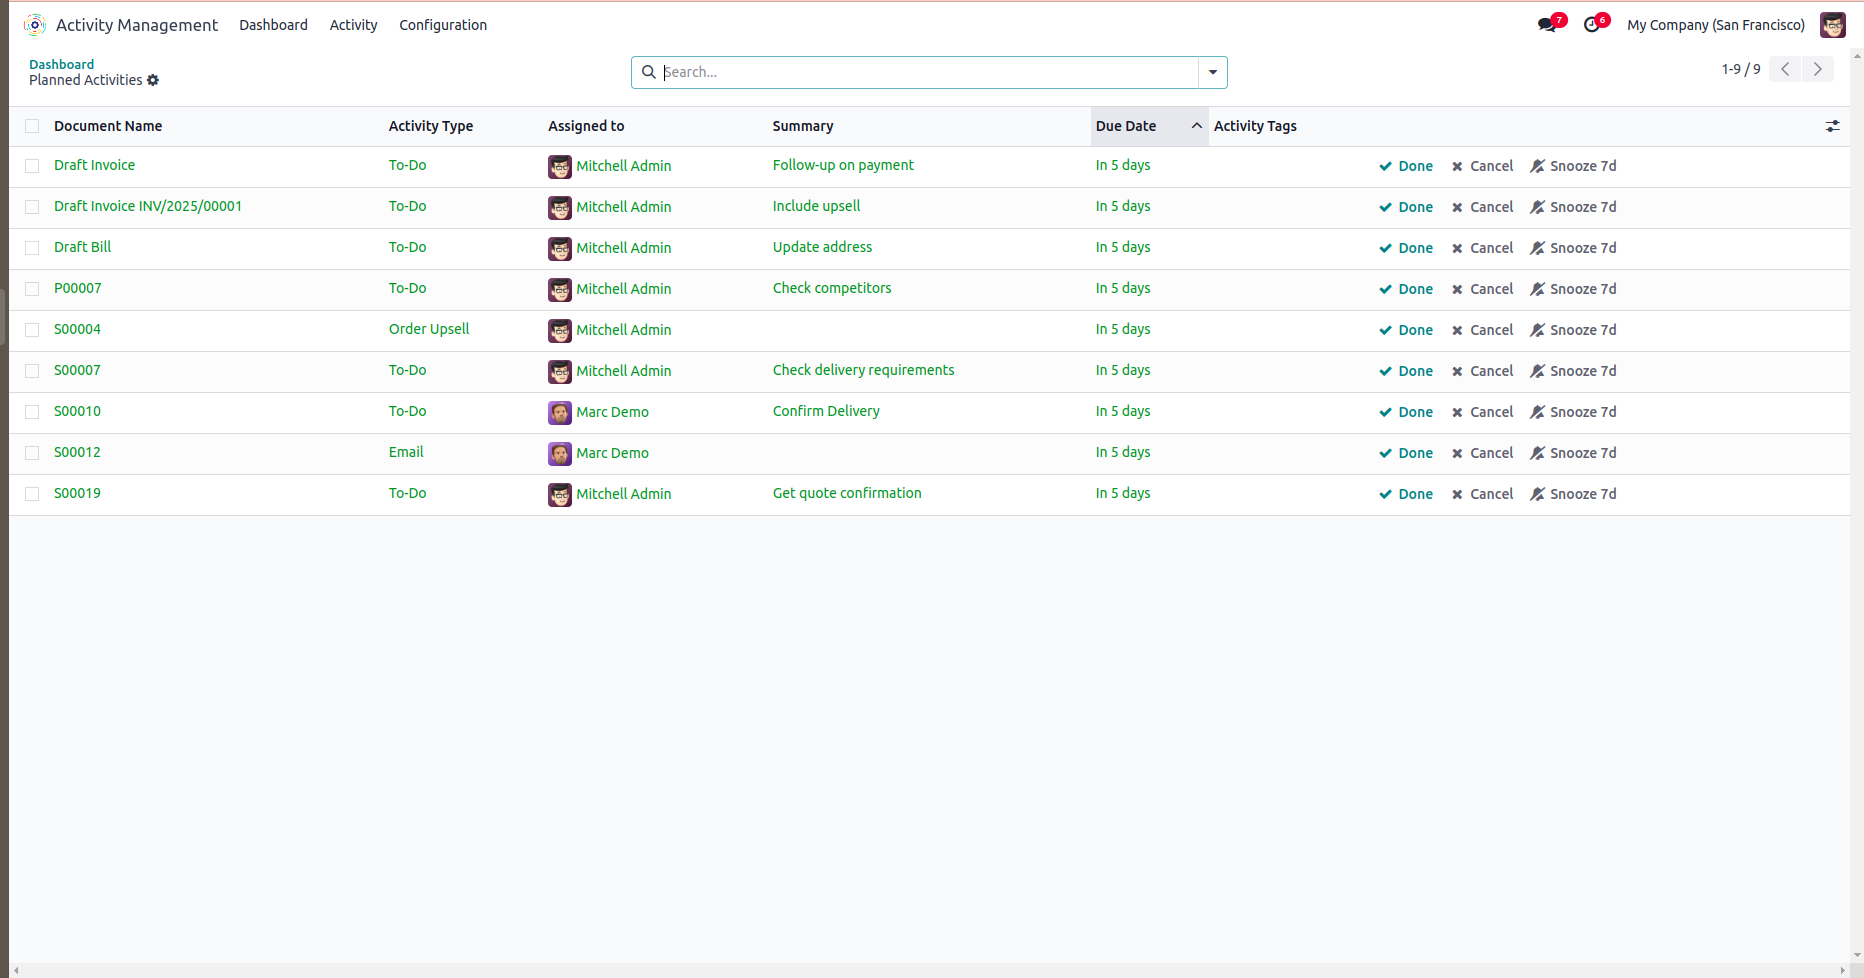Viewport: 1864px width, 978px height.
Task: Sort by the Summary column header
Action: point(803,126)
